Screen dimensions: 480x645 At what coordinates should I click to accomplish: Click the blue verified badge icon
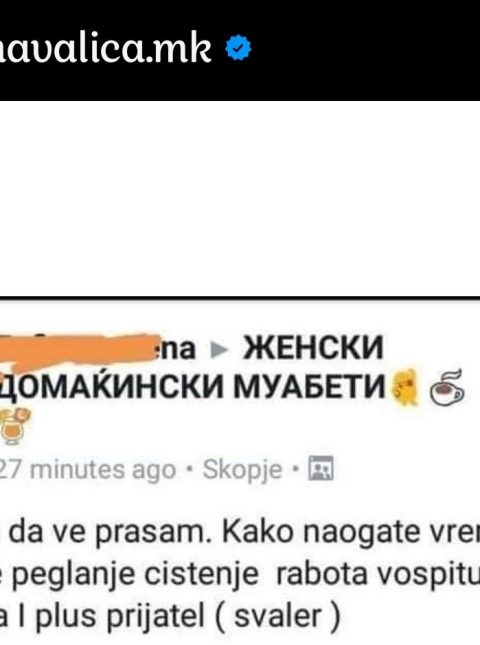tap(238, 48)
